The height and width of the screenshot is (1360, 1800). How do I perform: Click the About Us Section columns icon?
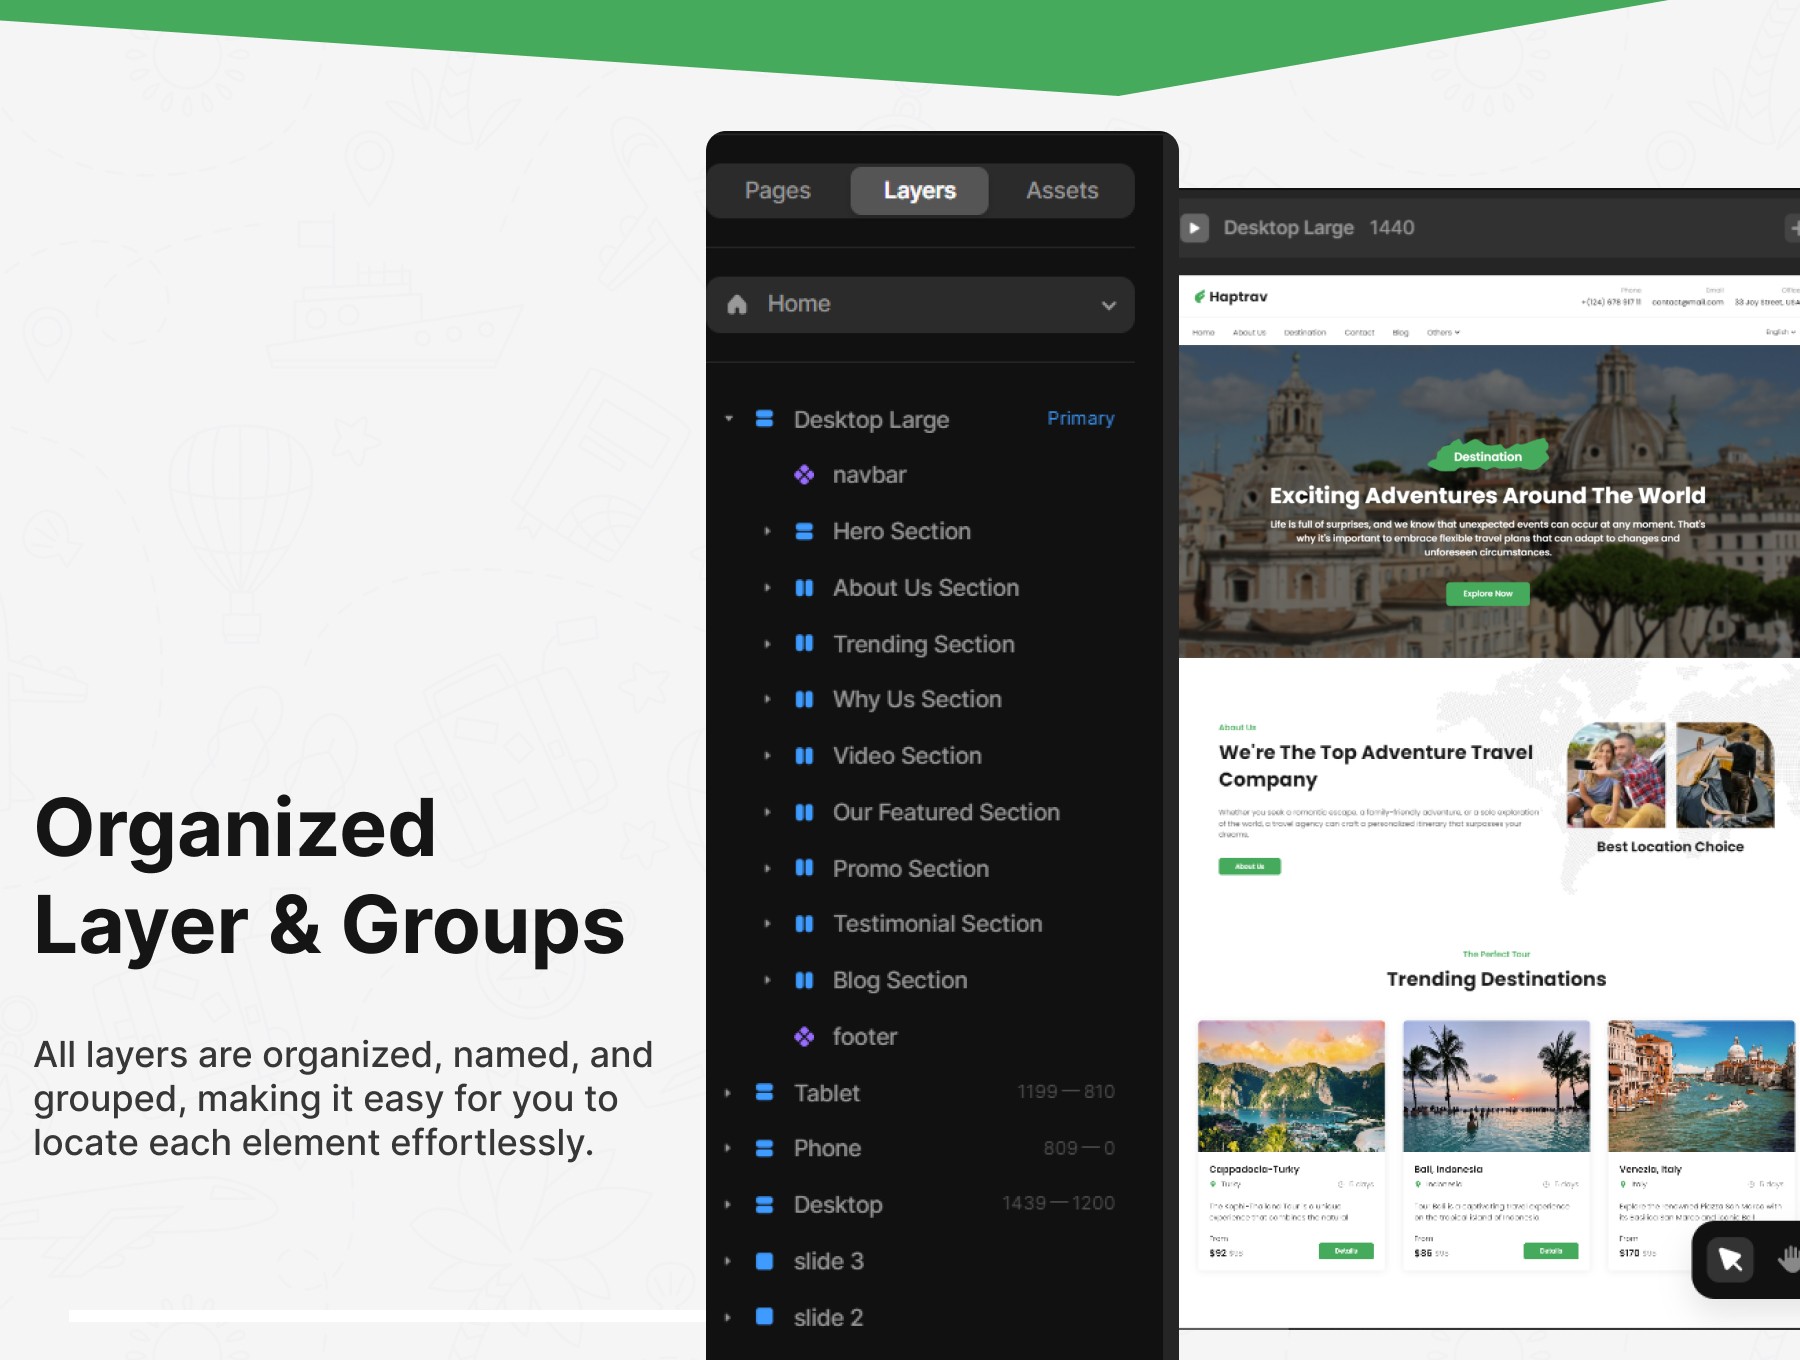click(804, 588)
